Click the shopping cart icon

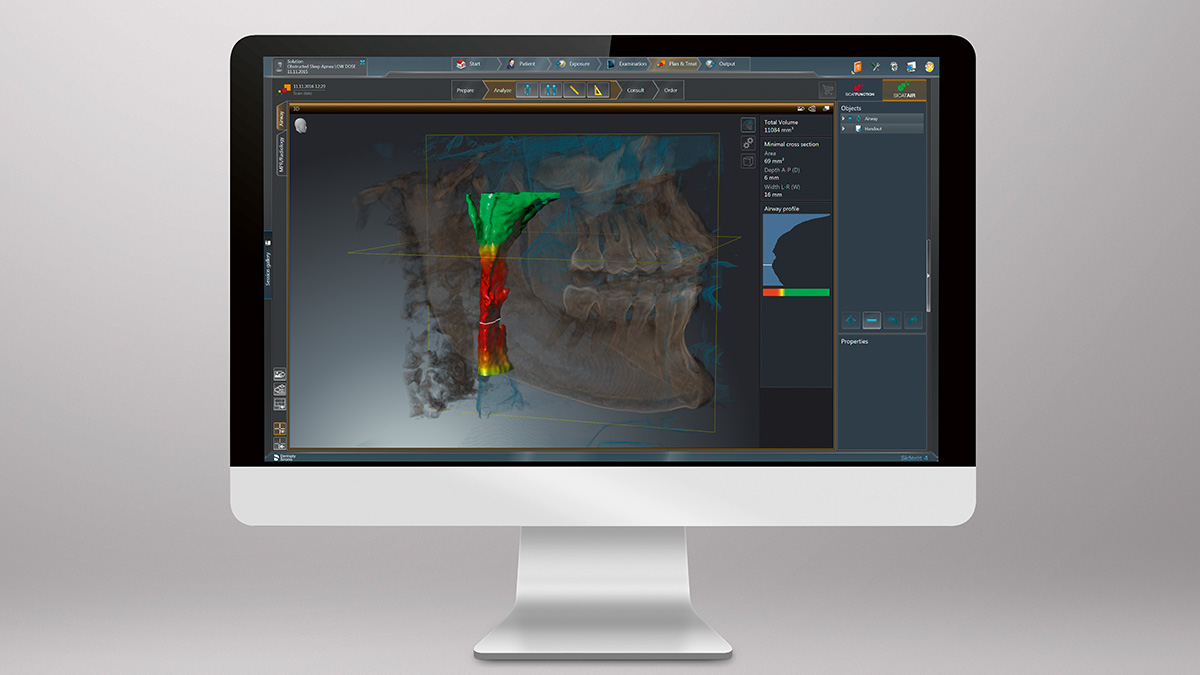(827, 90)
